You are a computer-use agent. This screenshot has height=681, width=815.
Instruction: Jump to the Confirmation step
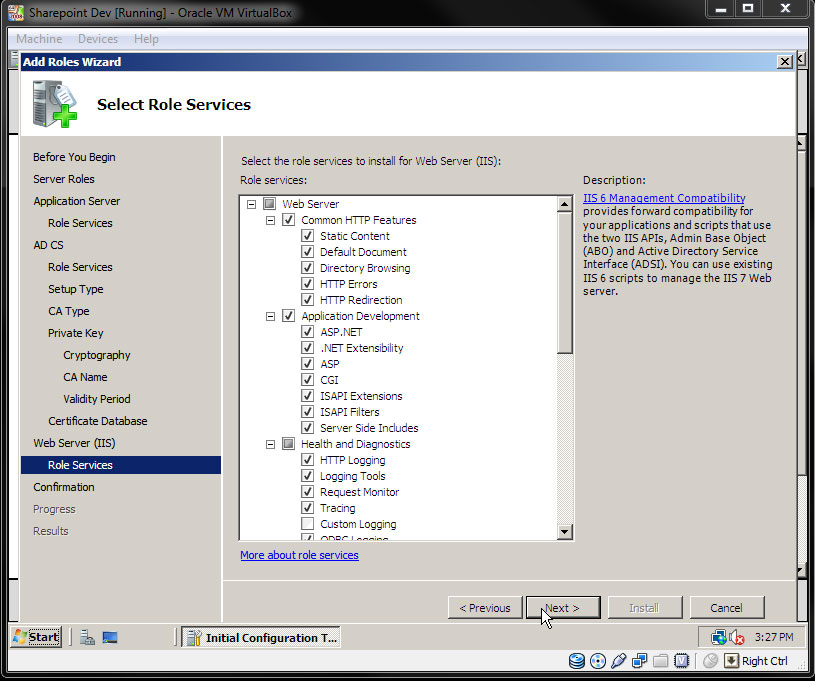[x=64, y=487]
